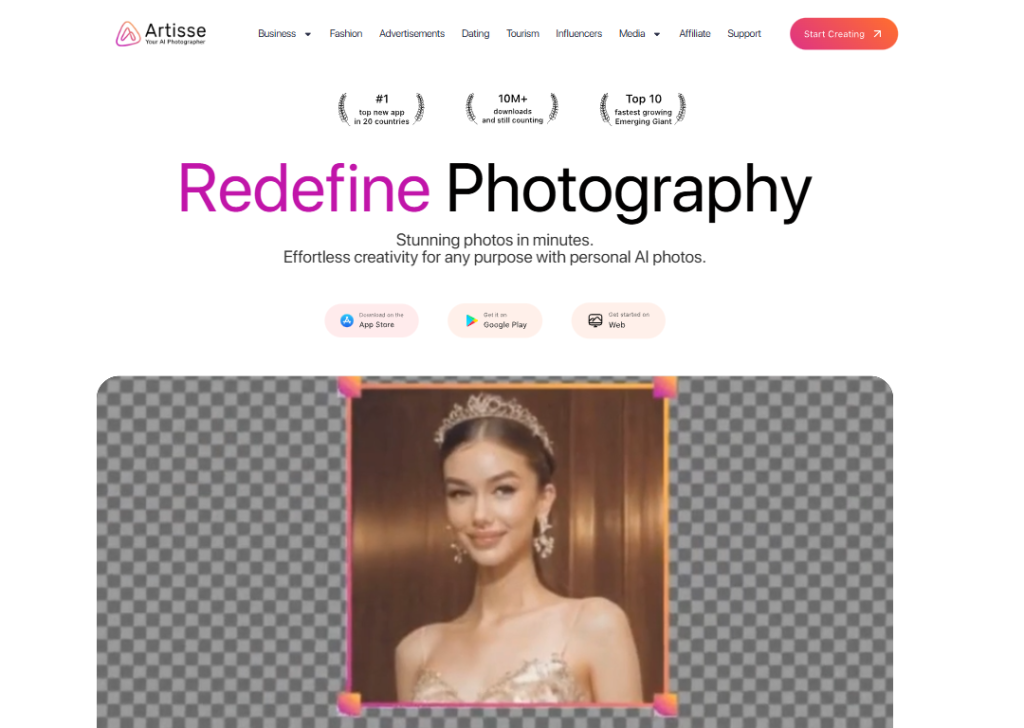Open the Dating page from navigation
Image resolution: width=1024 pixels, height=728 pixels.
click(x=475, y=33)
